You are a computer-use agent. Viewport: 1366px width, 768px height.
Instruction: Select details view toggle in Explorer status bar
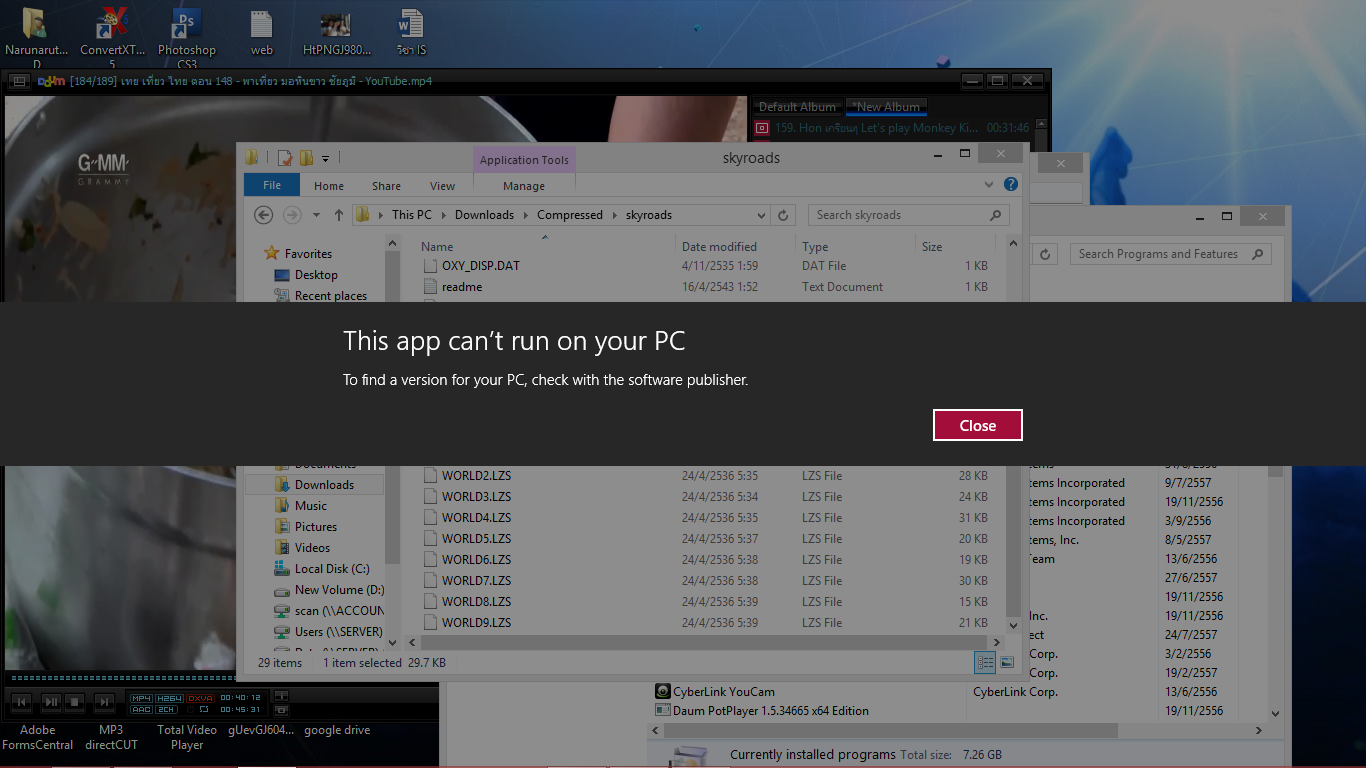[x=985, y=662]
